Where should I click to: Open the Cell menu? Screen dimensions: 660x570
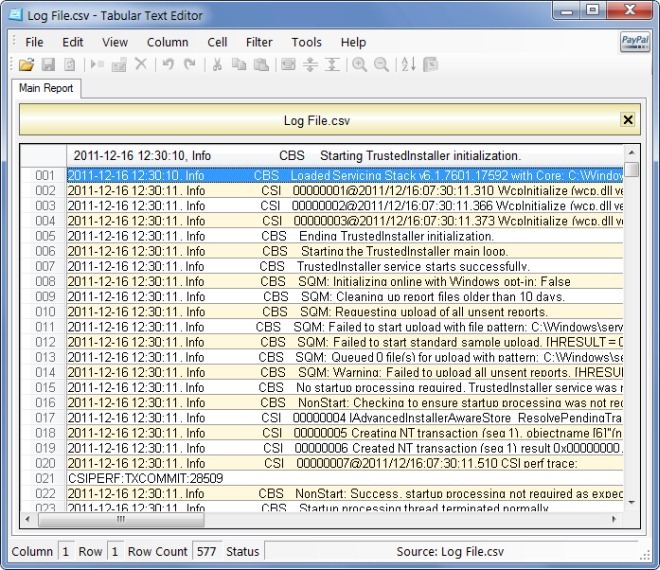tap(217, 42)
